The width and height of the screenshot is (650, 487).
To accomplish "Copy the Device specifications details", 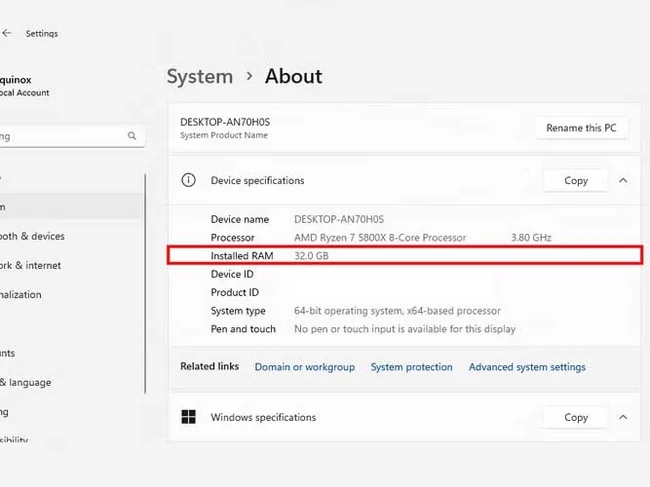I will (x=575, y=181).
